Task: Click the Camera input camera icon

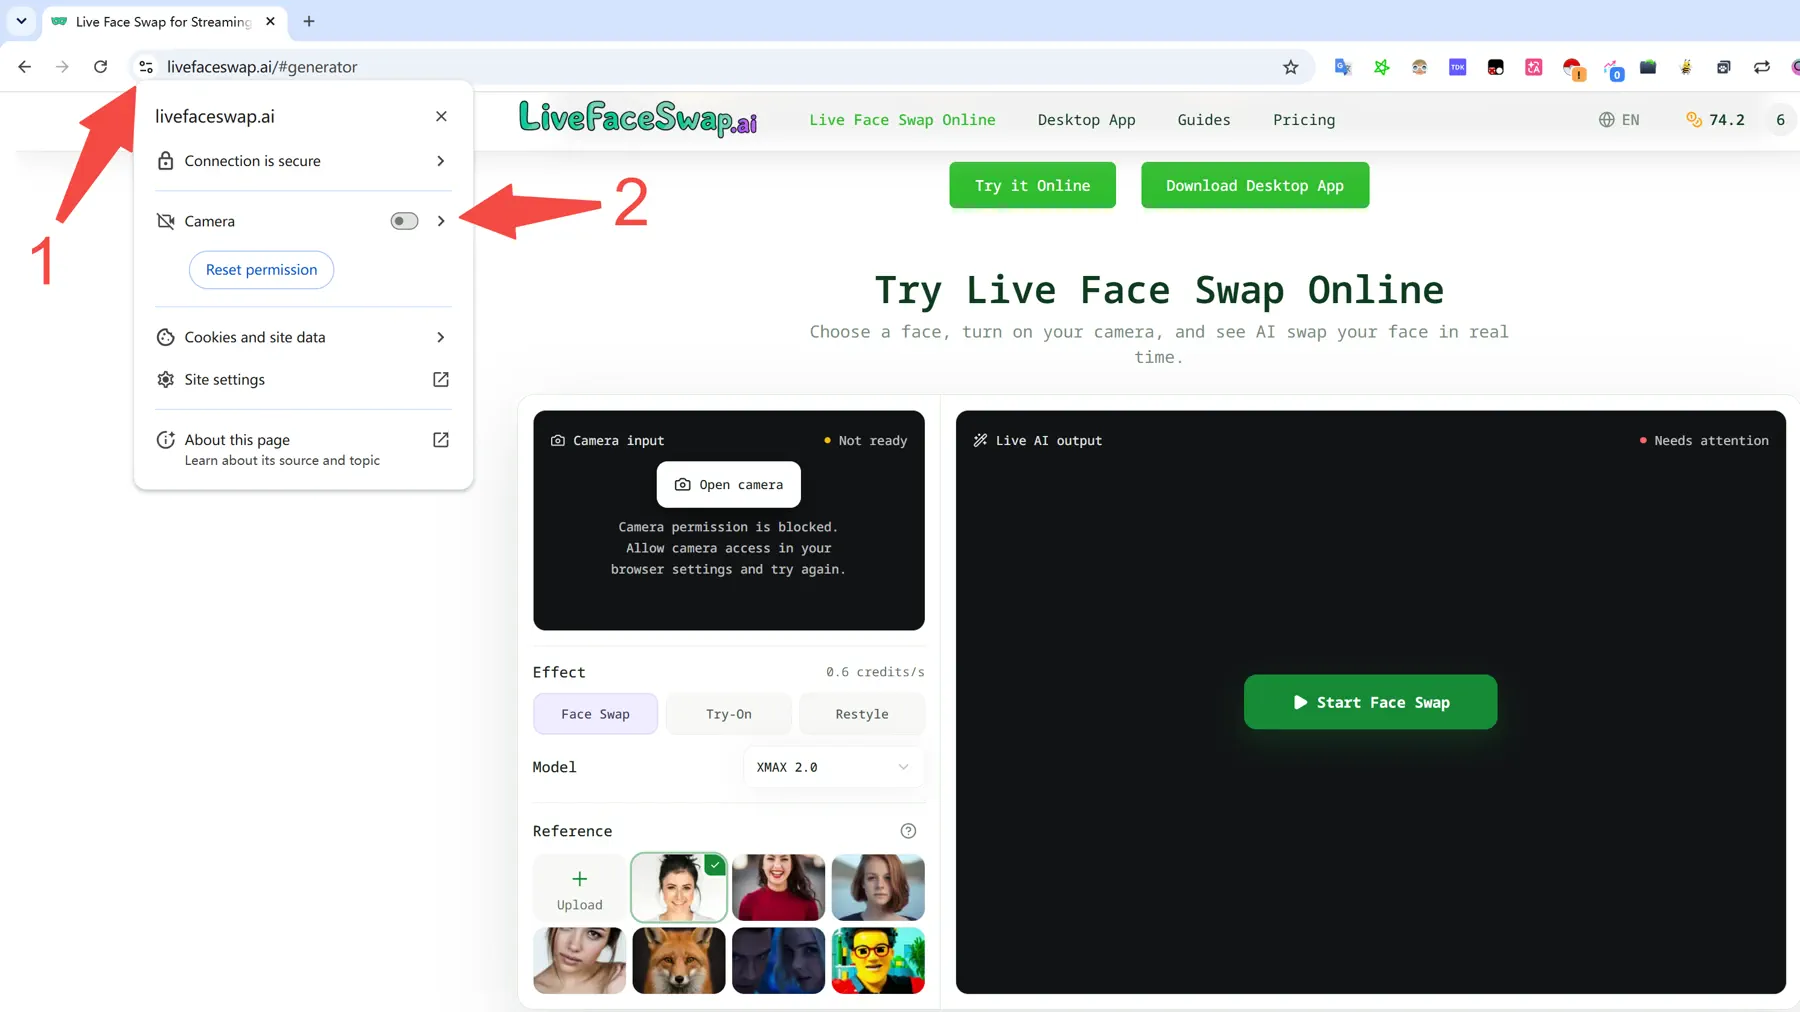Action: pos(558,441)
